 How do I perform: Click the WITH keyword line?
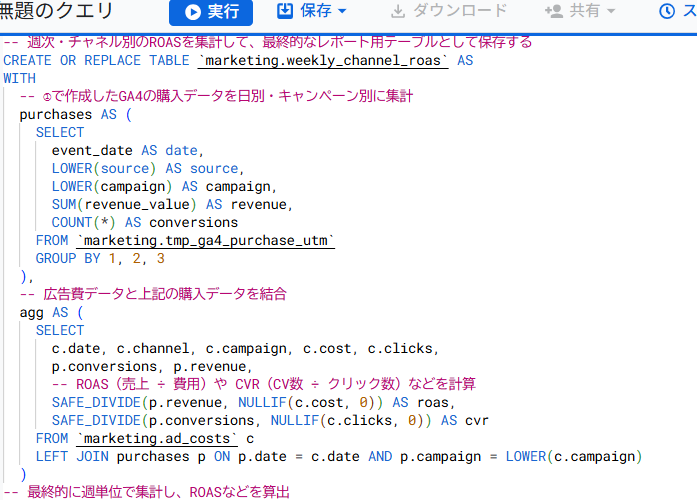click(x=20, y=79)
